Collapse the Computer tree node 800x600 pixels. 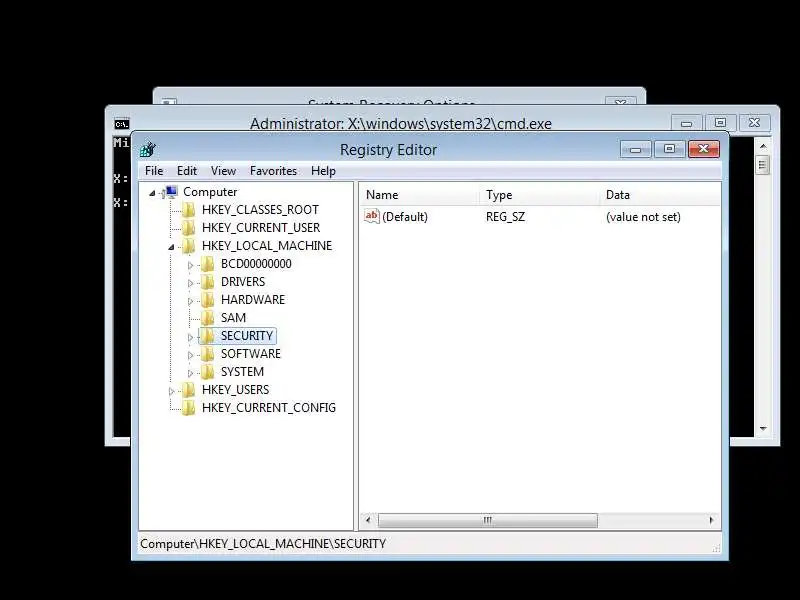click(152, 193)
